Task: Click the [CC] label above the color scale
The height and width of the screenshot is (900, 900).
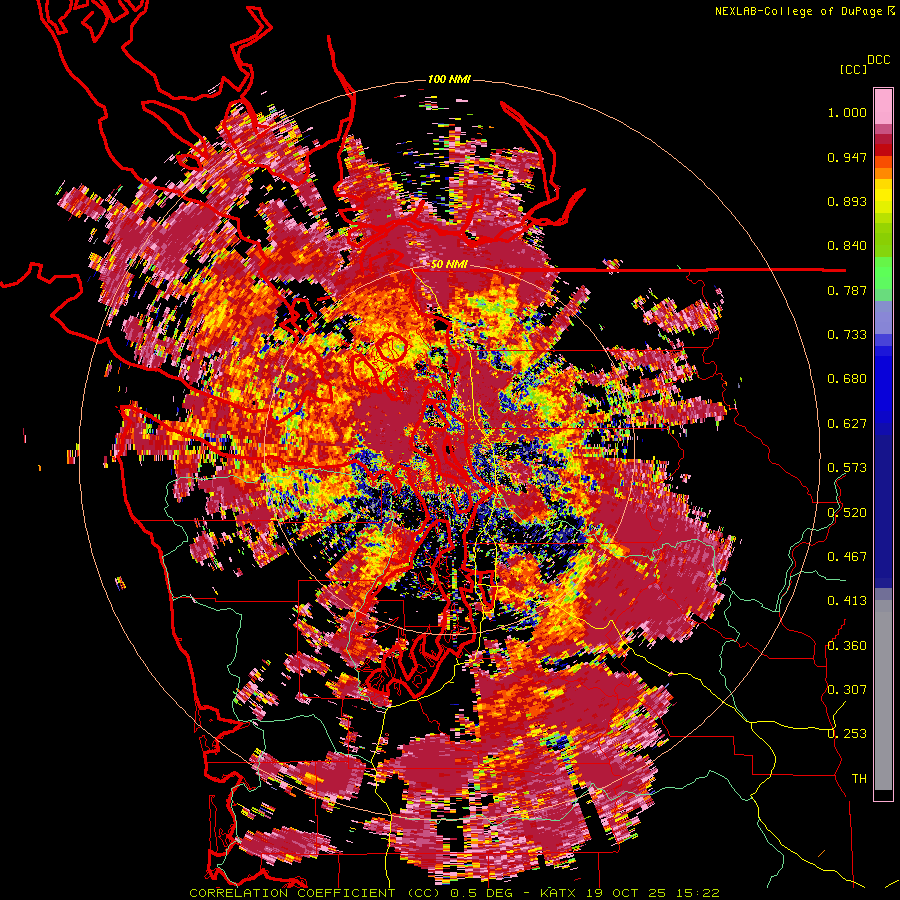Action: point(854,69)
